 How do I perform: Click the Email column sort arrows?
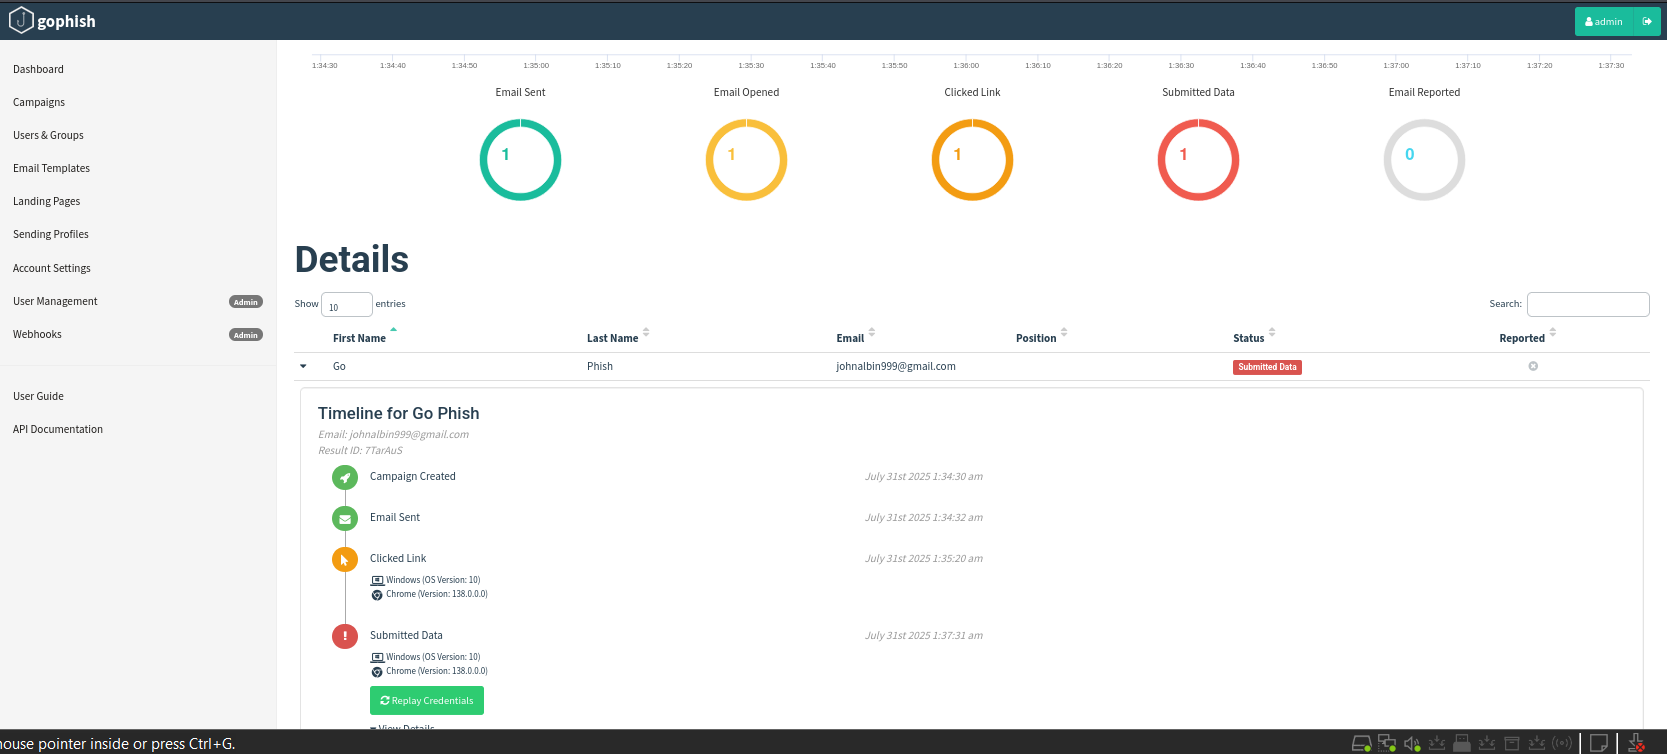[x=872, y=332]
